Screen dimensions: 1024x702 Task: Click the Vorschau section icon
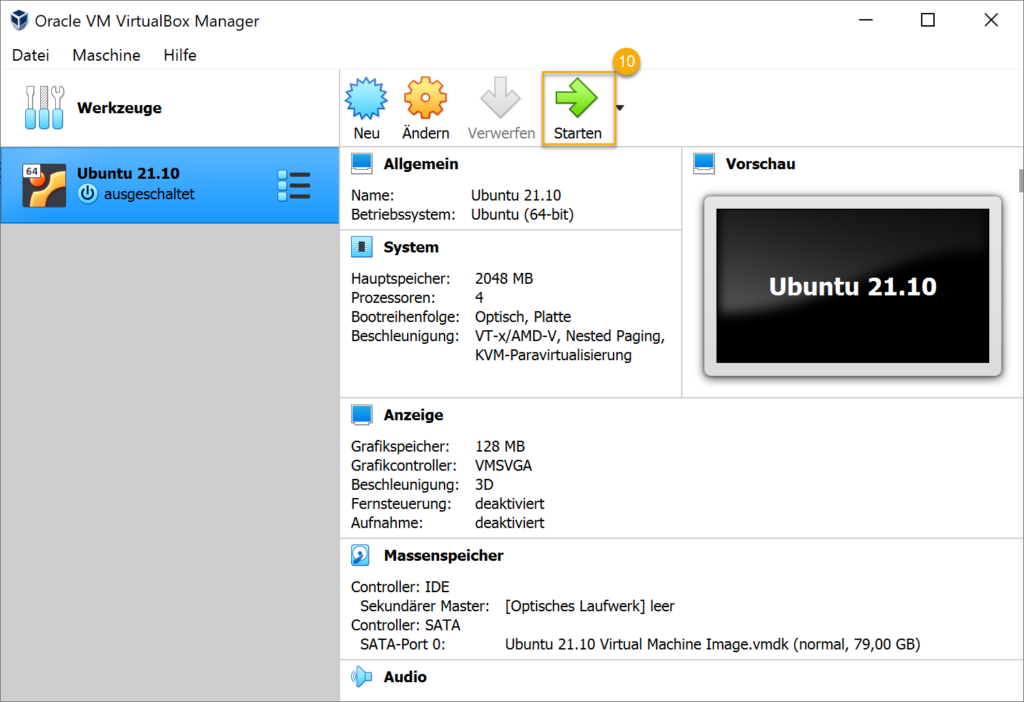point(704,163)
